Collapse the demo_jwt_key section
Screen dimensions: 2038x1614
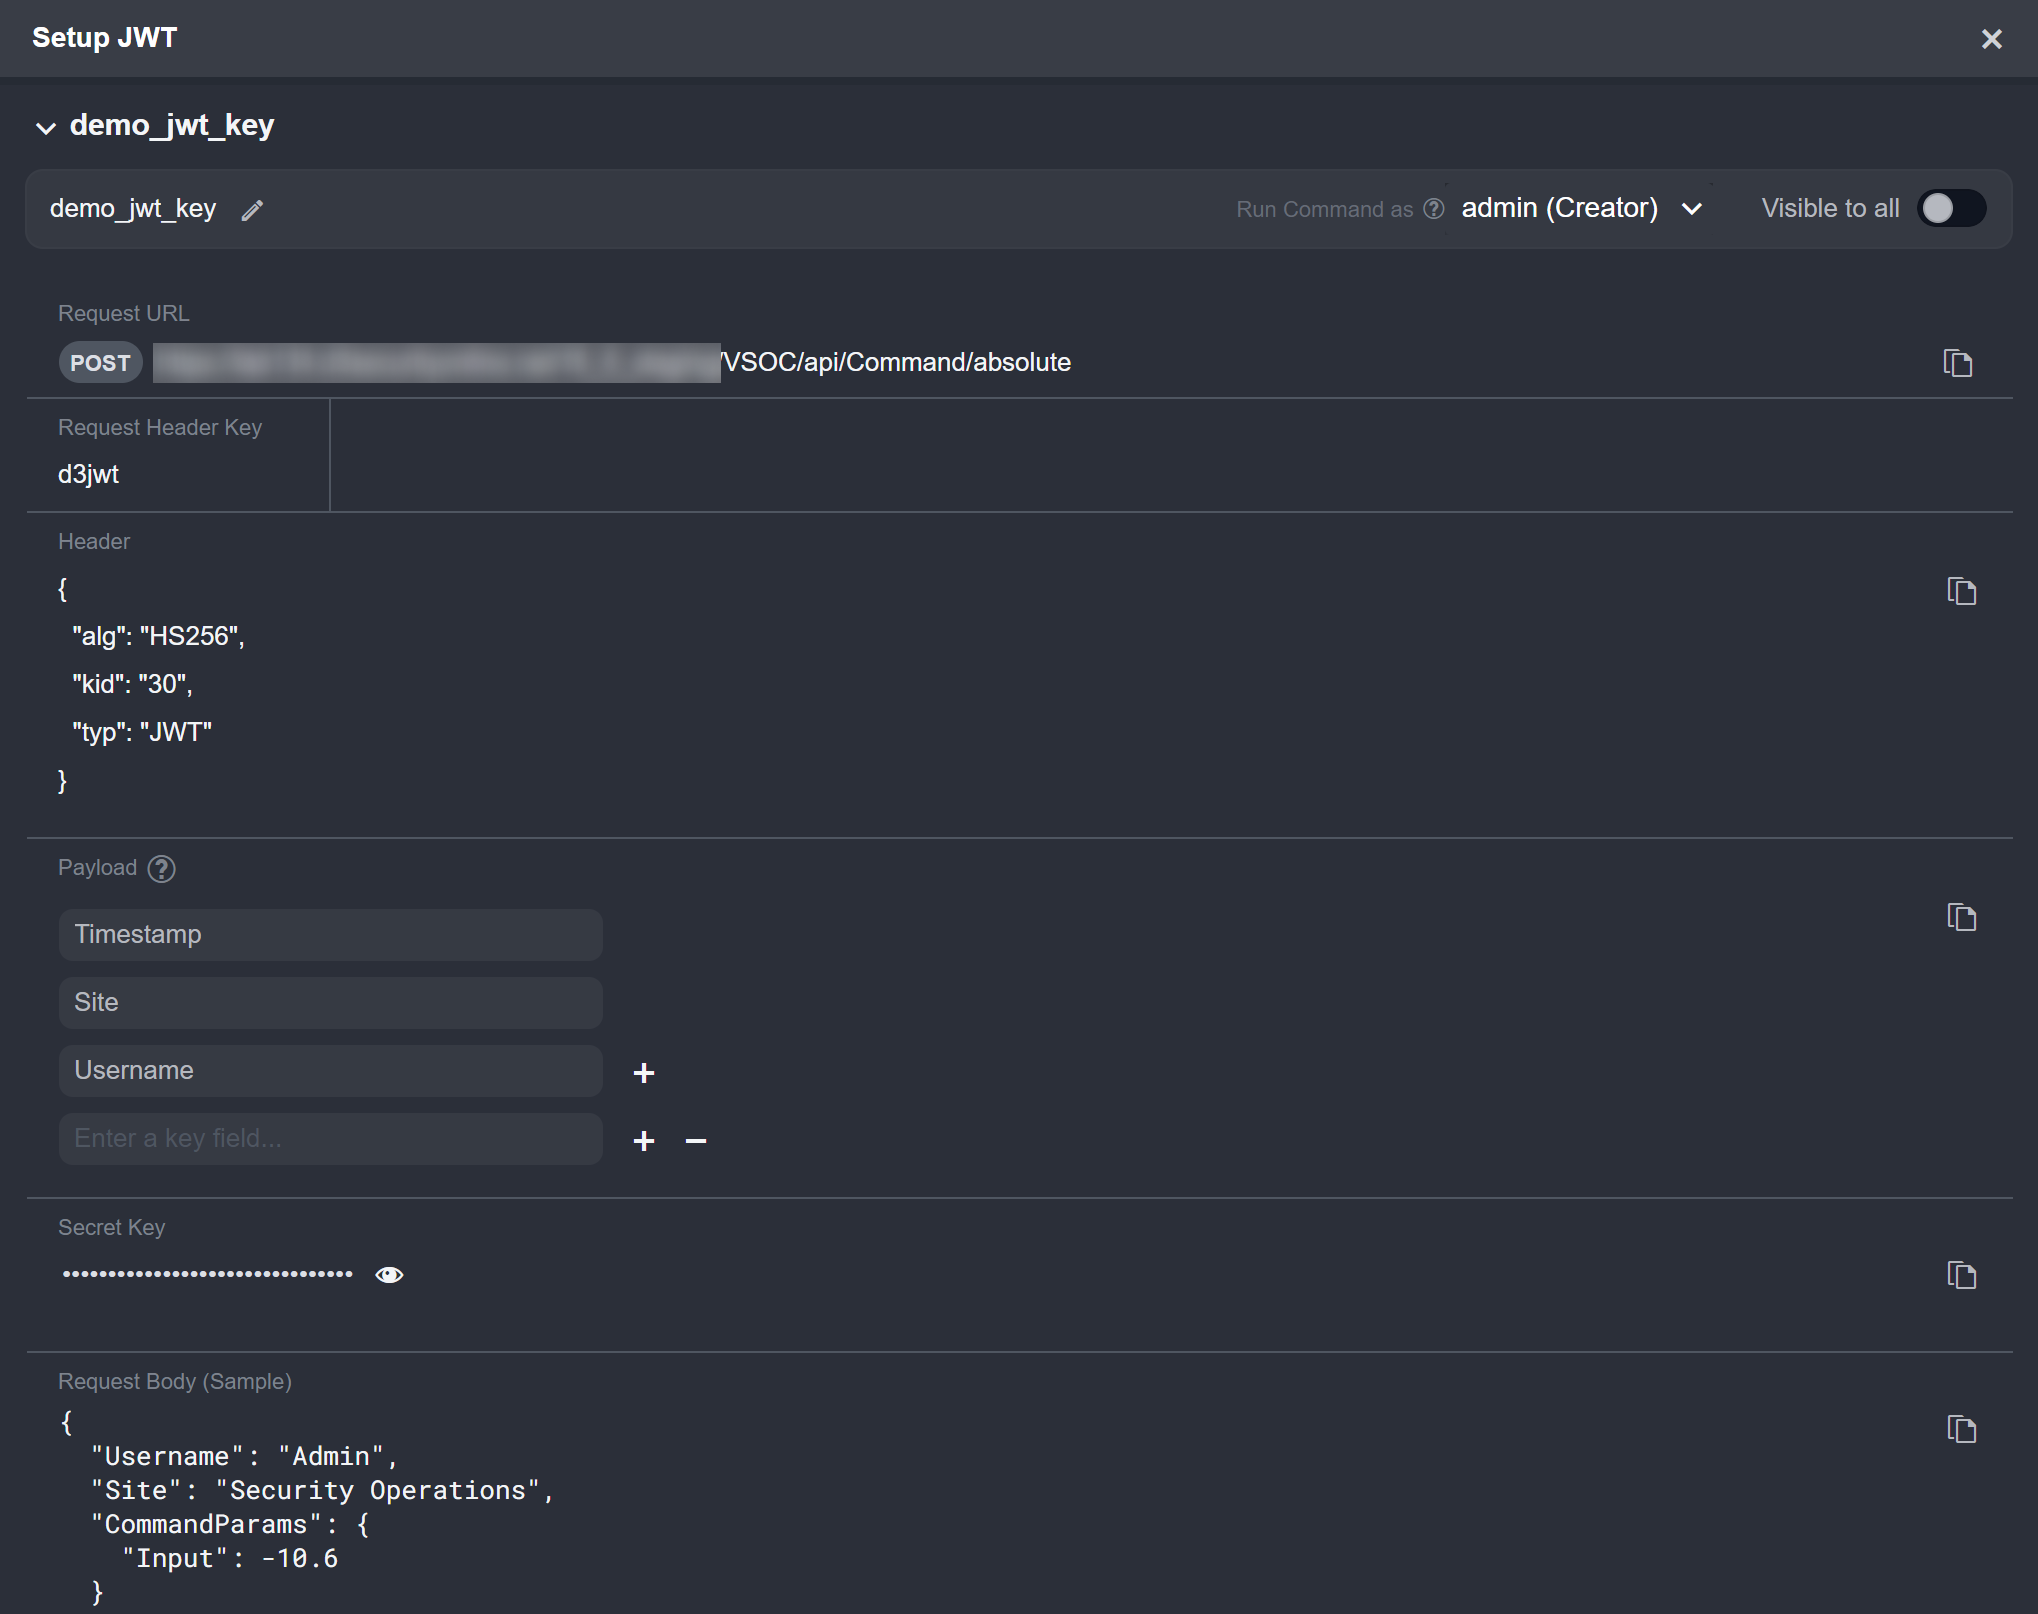coord(46,127)
